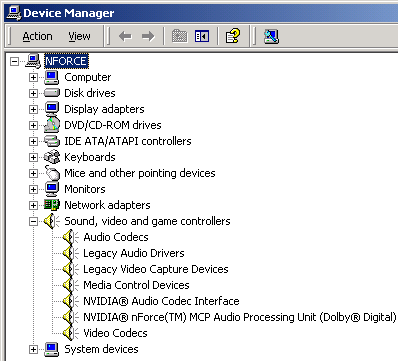
Task: Expand Mice and other pointing devices
Action: click(x=33, y=173)
